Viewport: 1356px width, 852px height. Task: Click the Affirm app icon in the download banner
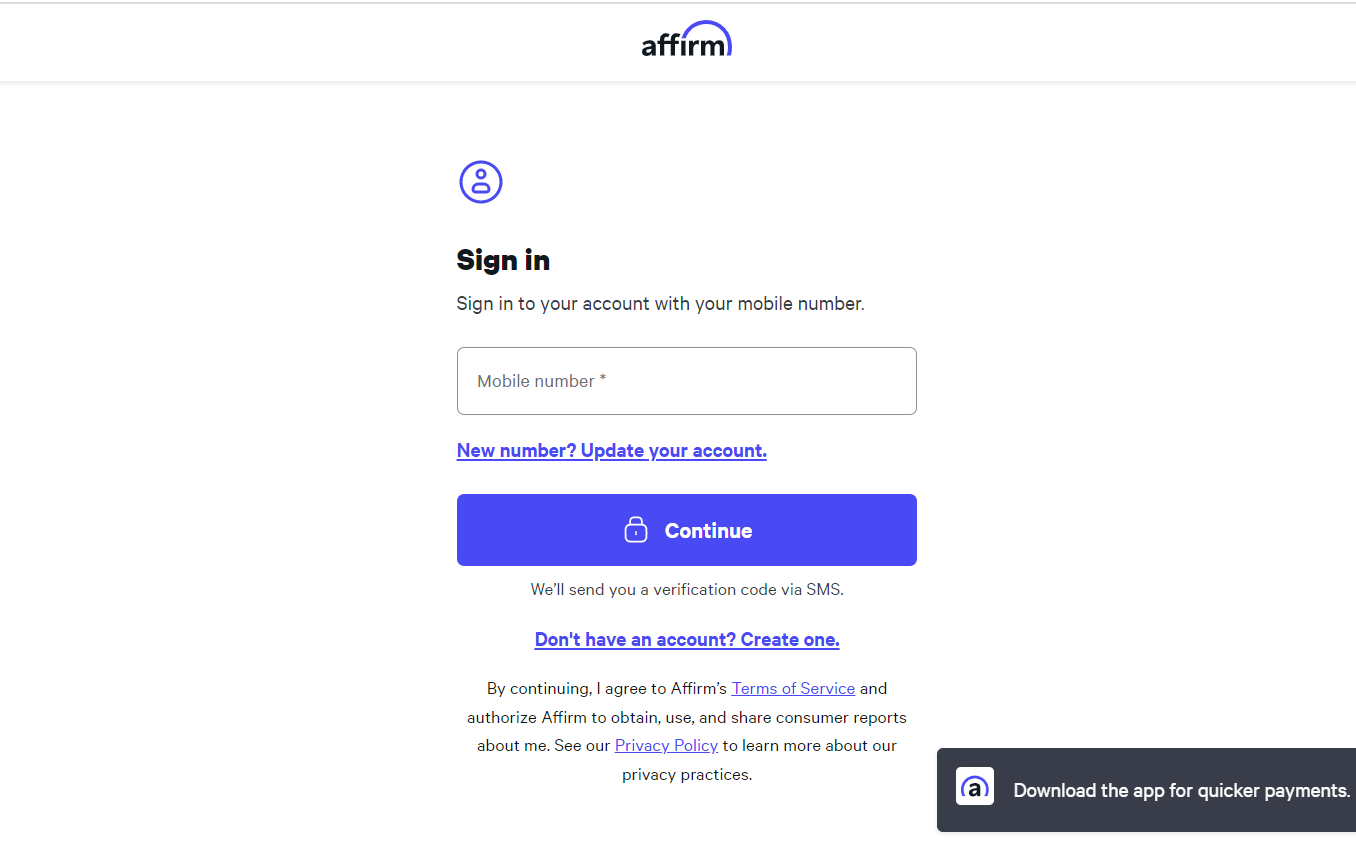(x=975, y=788)
